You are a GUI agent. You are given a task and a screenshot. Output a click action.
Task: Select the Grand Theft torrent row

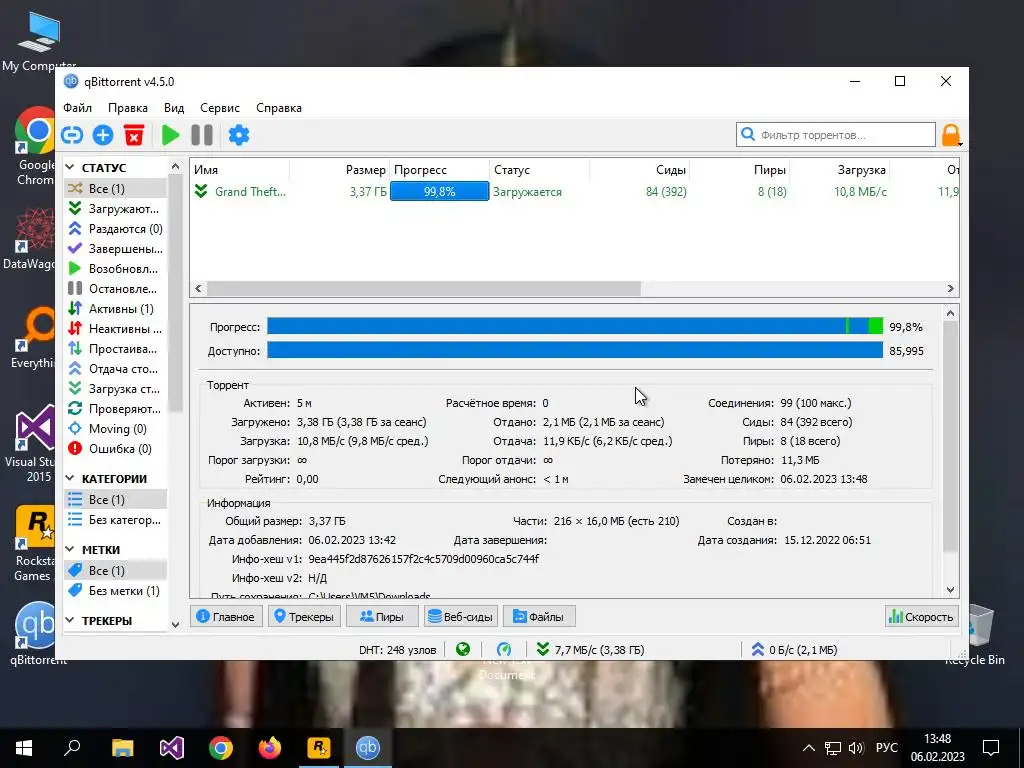pos(574,192)
